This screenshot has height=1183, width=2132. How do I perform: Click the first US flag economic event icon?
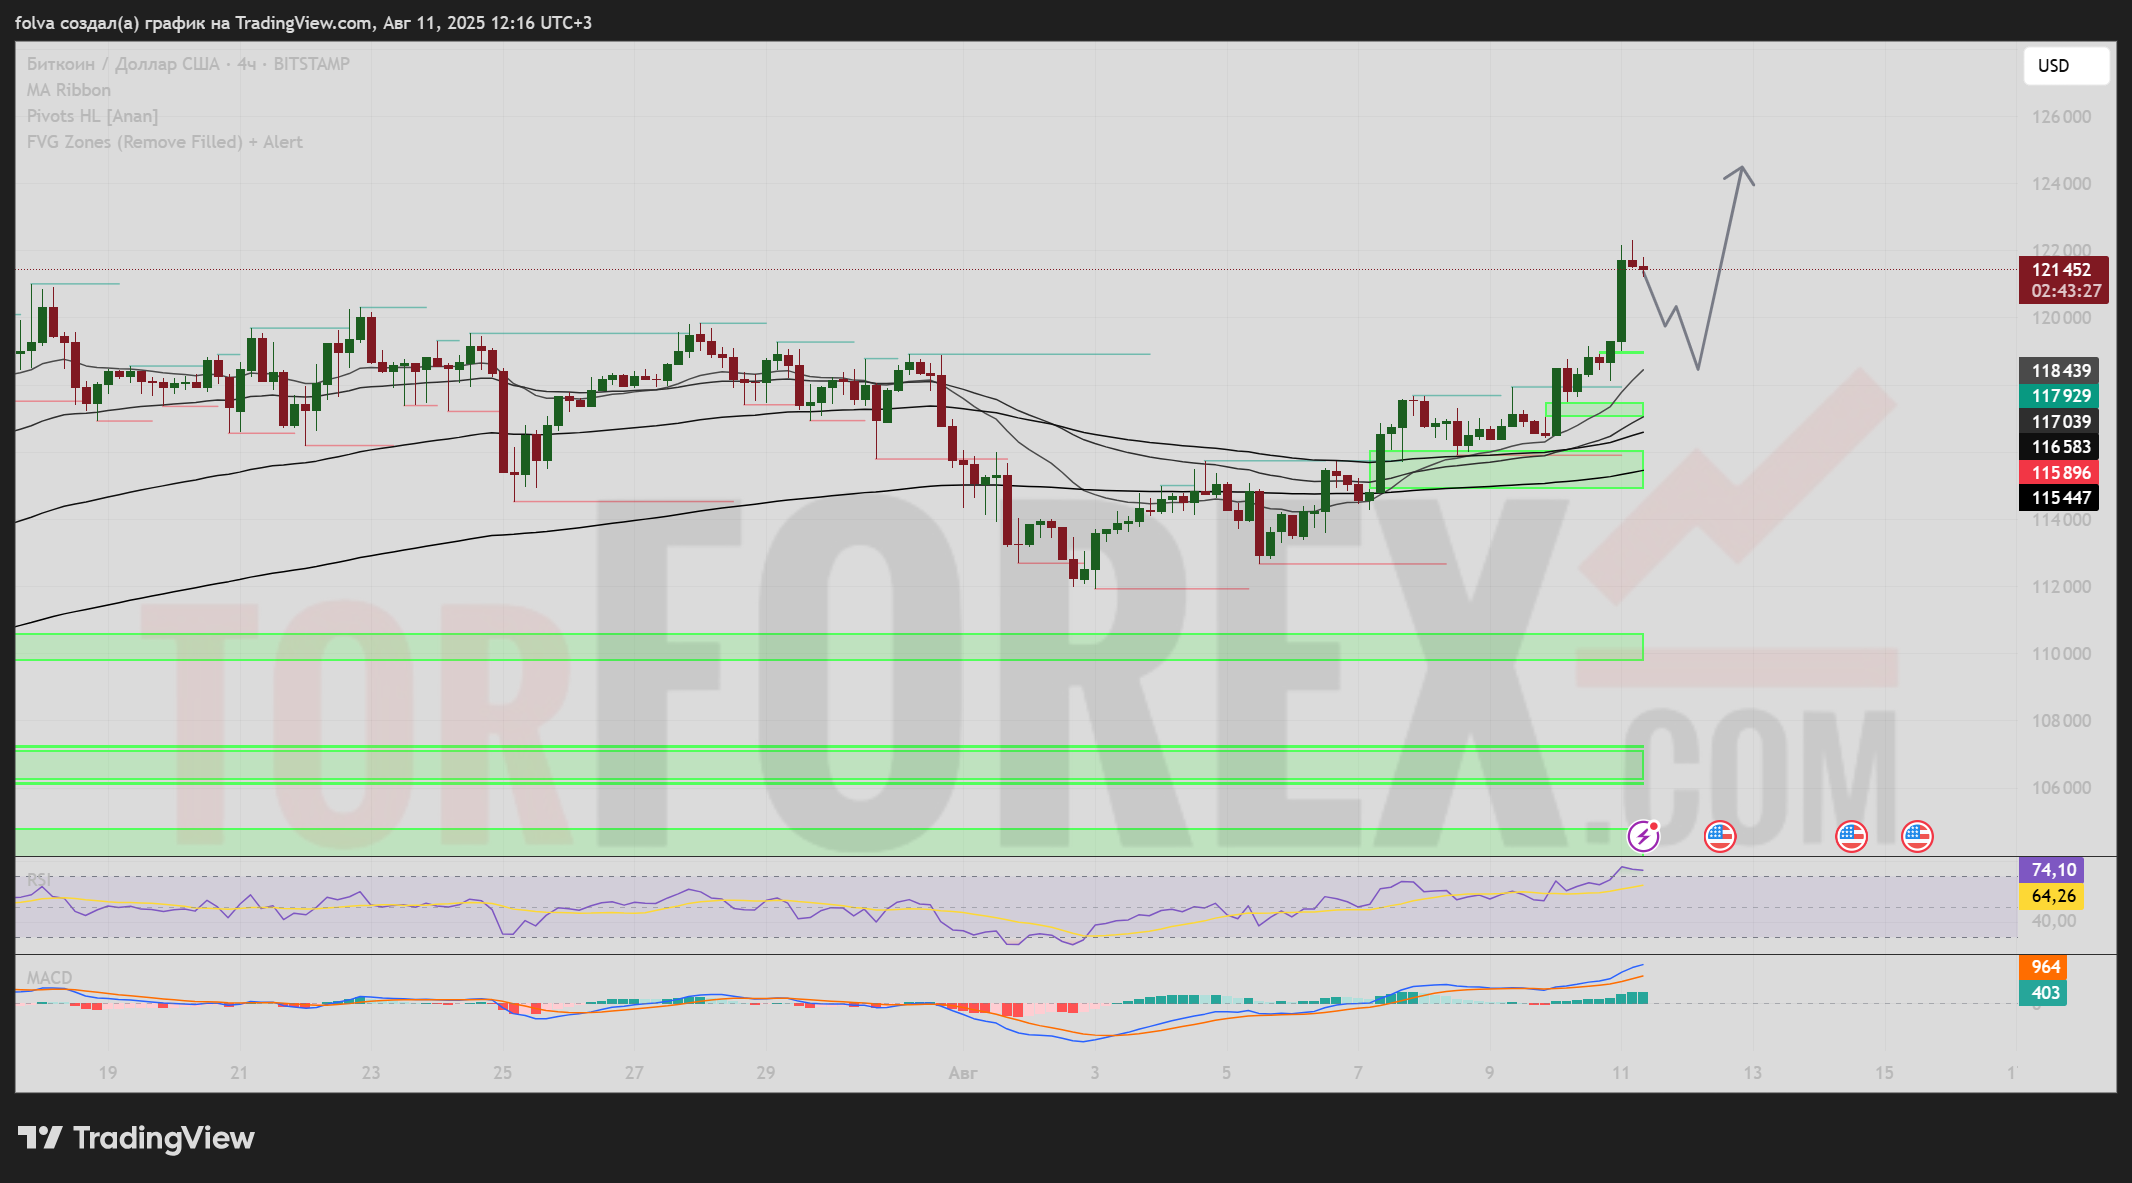pyautogui.click(x=1719, y=836)
